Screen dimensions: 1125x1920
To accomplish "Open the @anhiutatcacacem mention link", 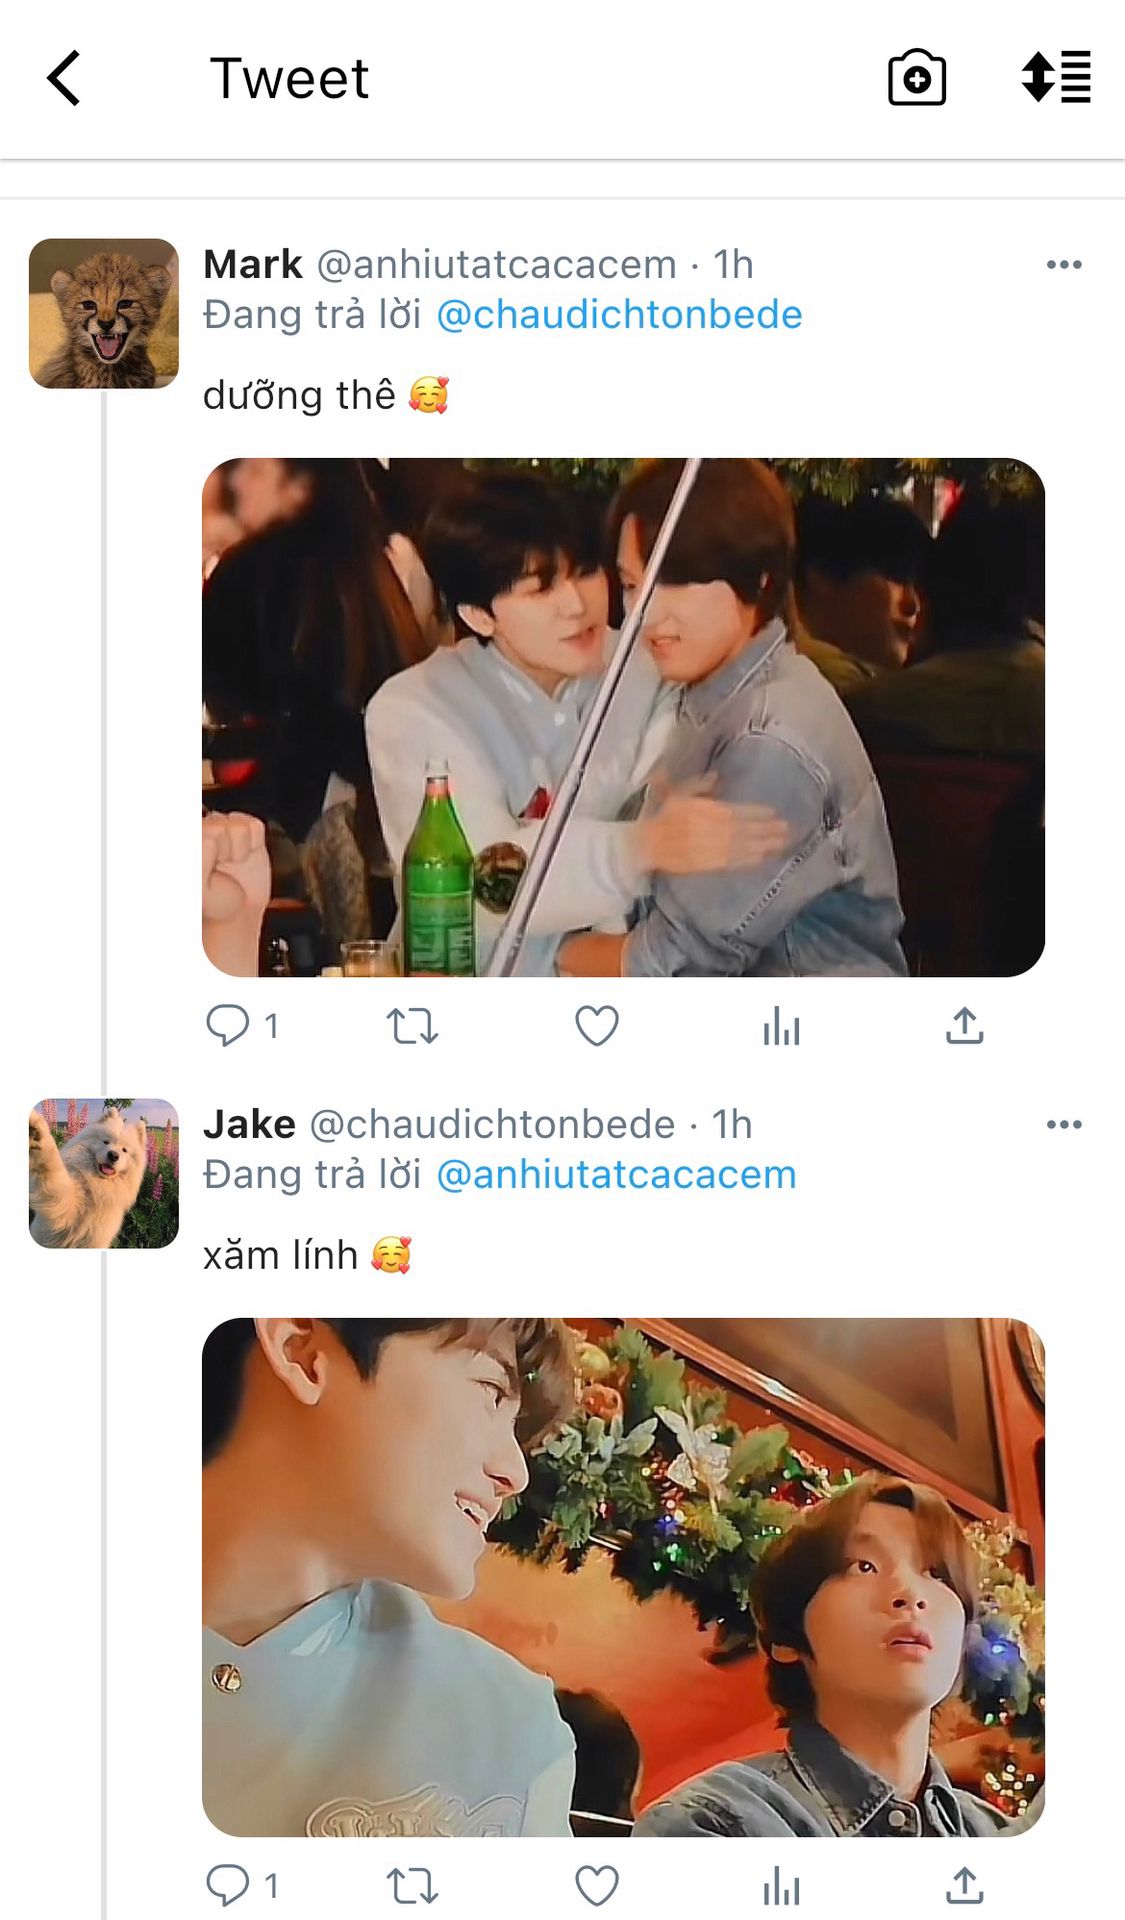I will tap(616, 1175).
